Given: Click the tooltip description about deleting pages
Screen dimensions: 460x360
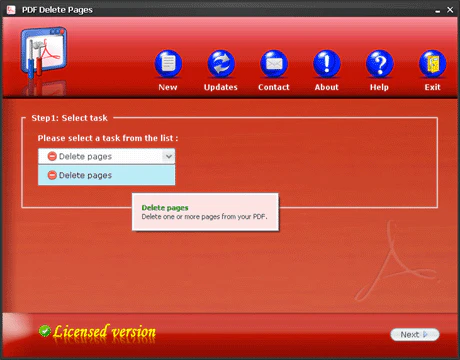Looking at the screenshot, I should [204, 217].
